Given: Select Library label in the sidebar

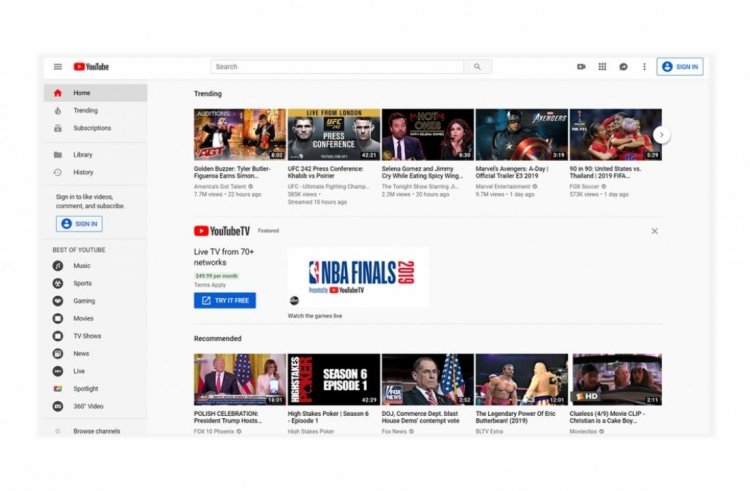Looking at the screenshot, I should (83, 155).
